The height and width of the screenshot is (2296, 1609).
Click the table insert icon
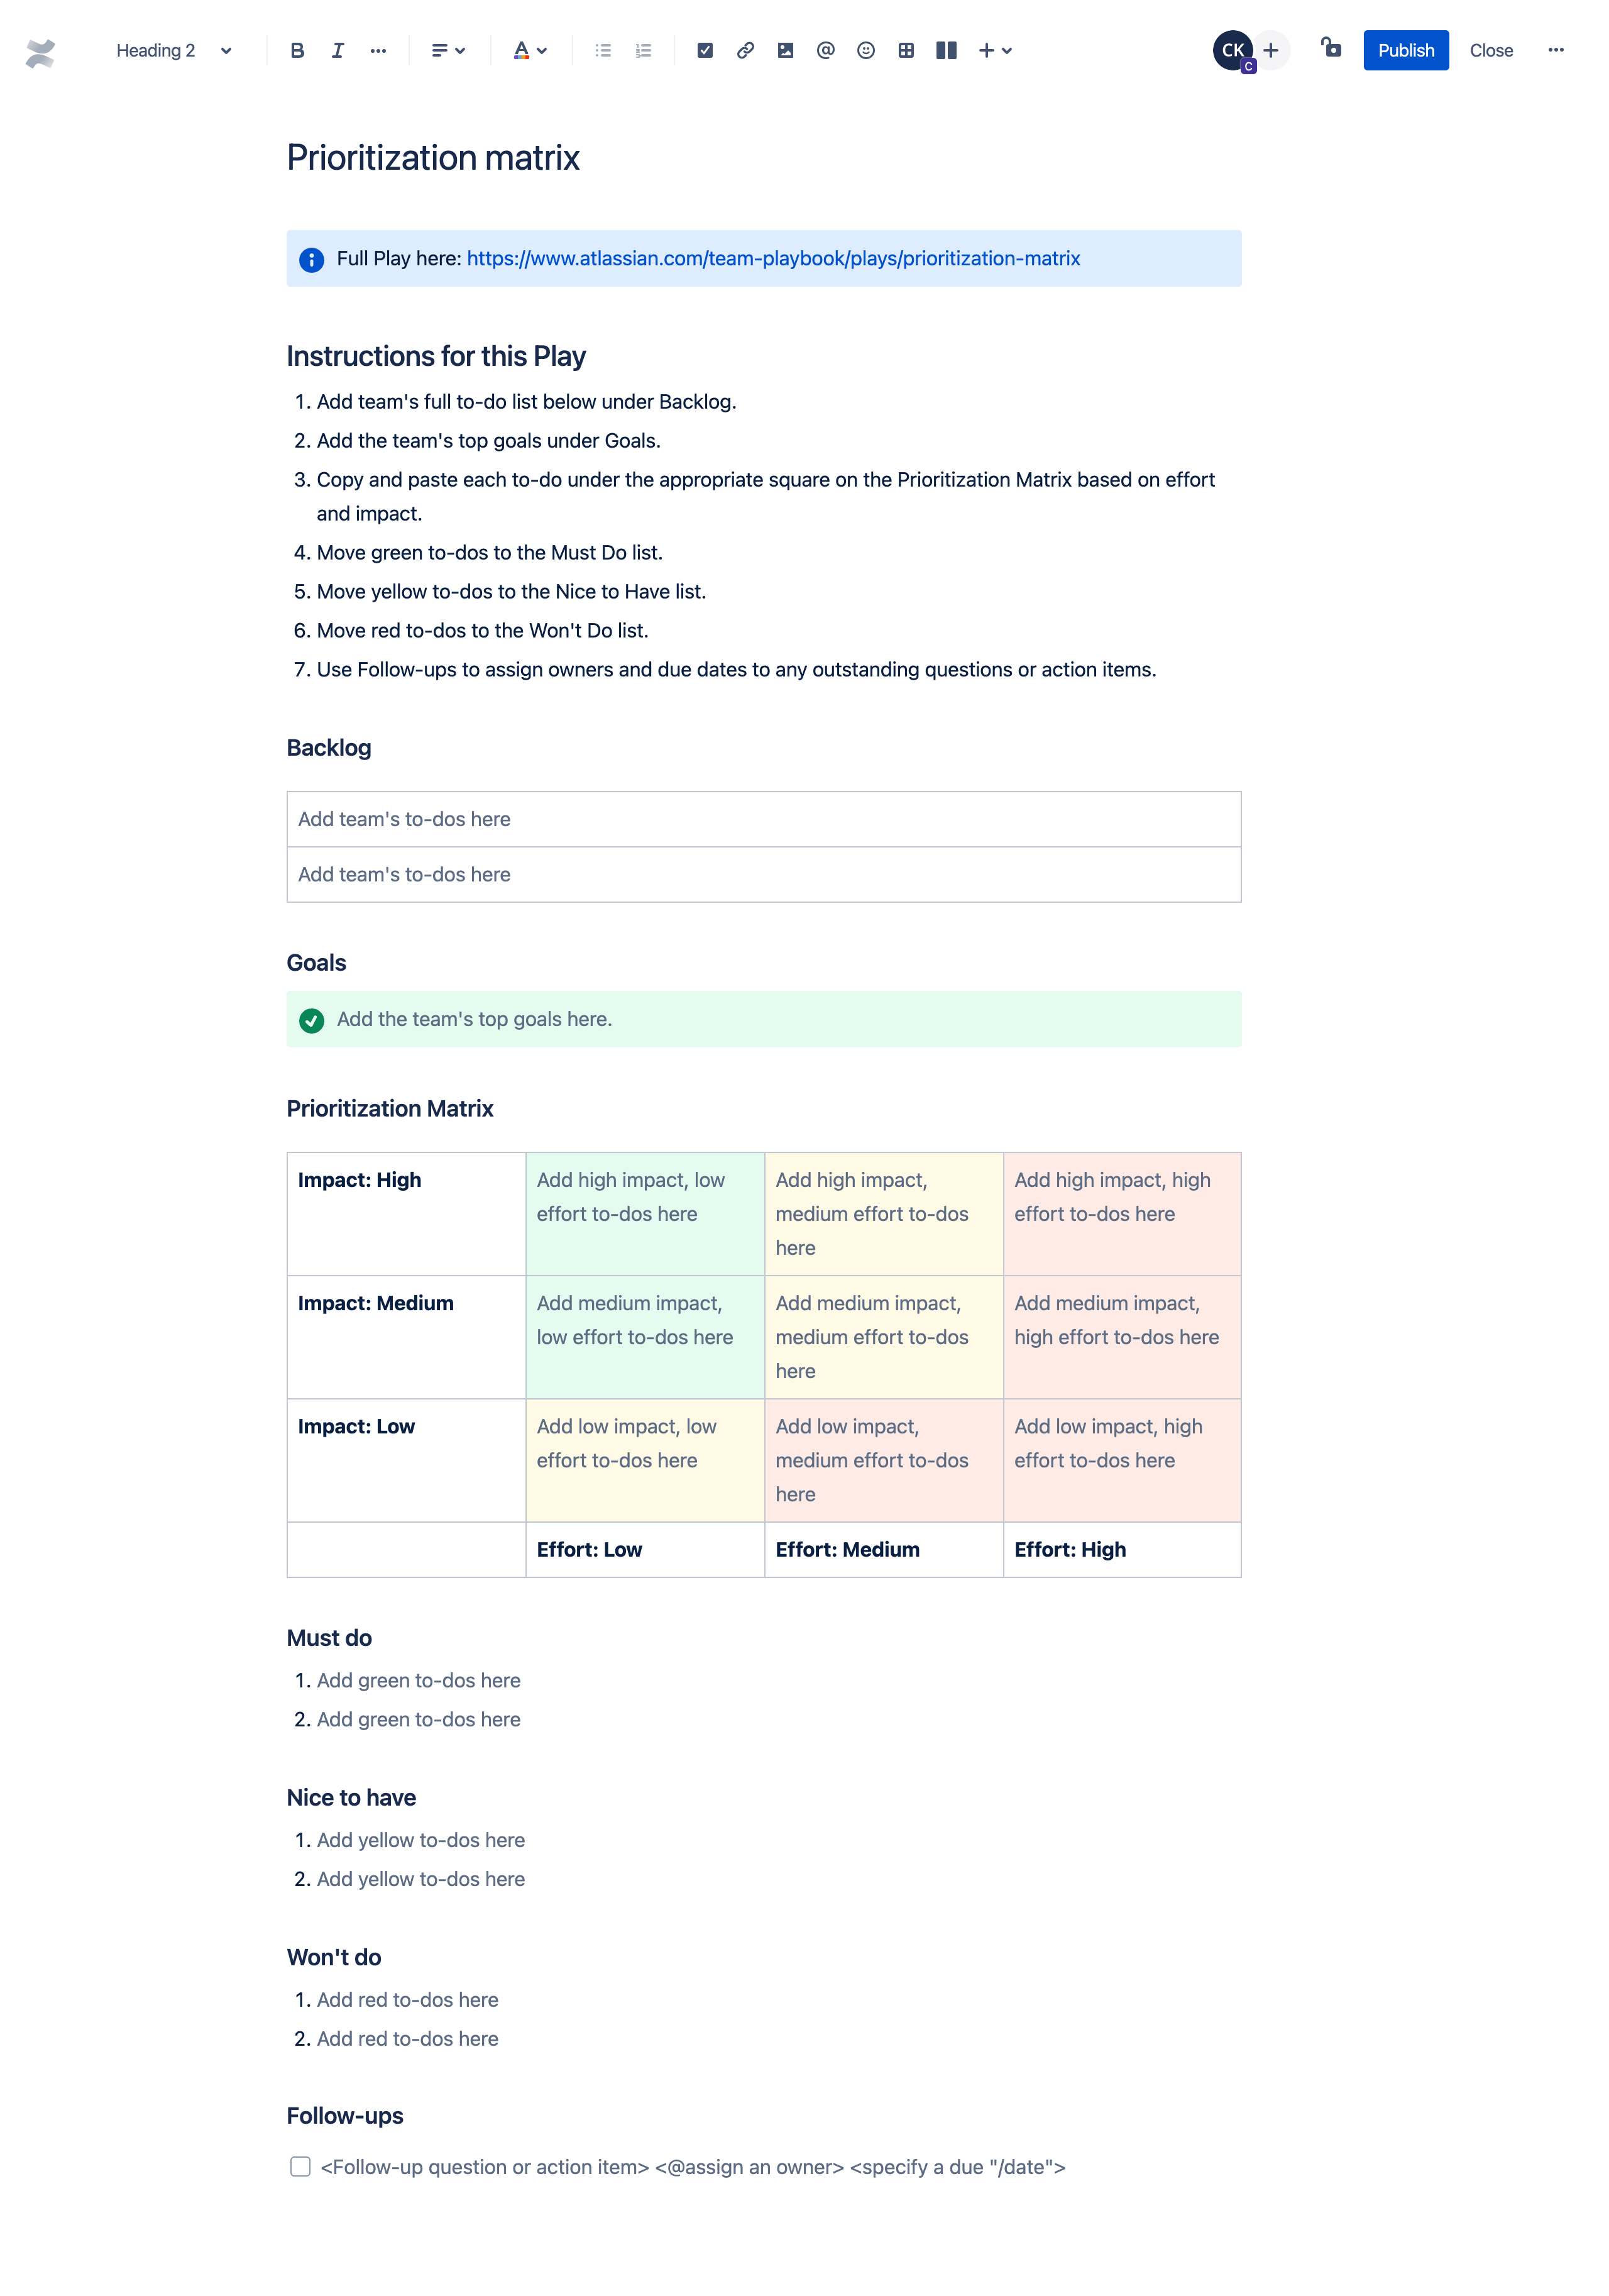tap(906, 49)
